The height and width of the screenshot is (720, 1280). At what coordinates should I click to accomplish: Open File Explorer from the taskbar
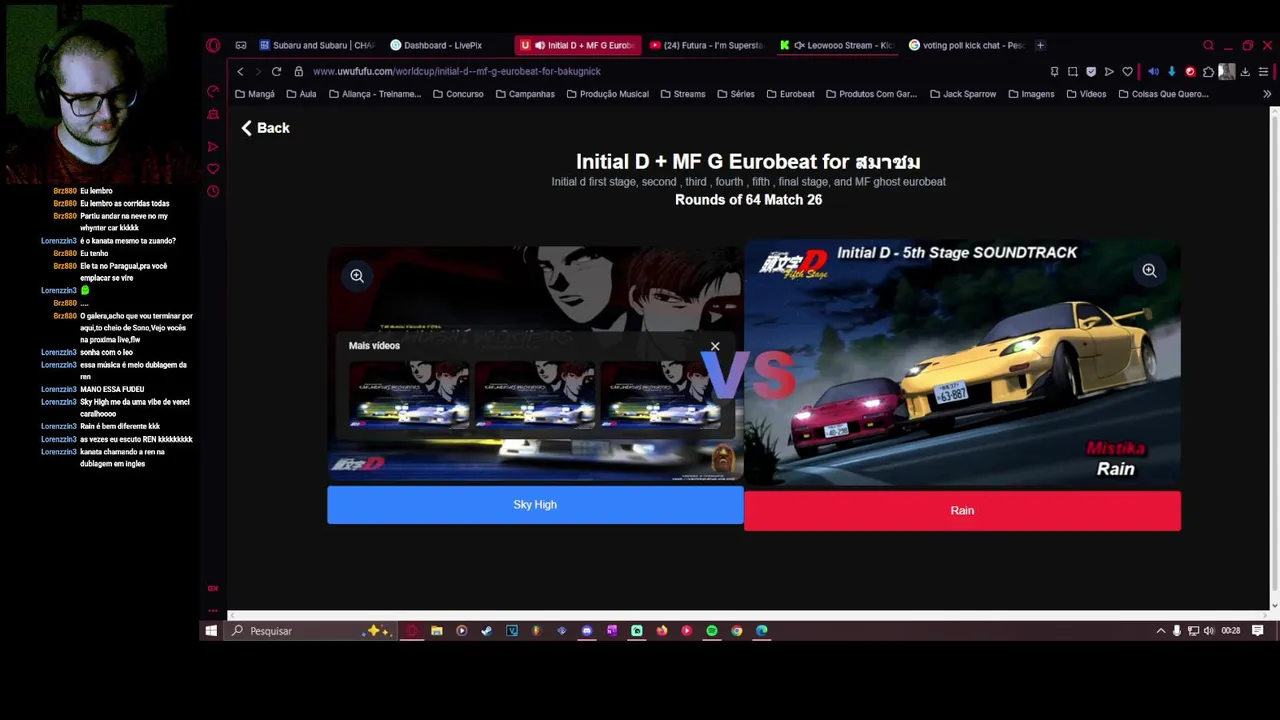coord(437,631)
